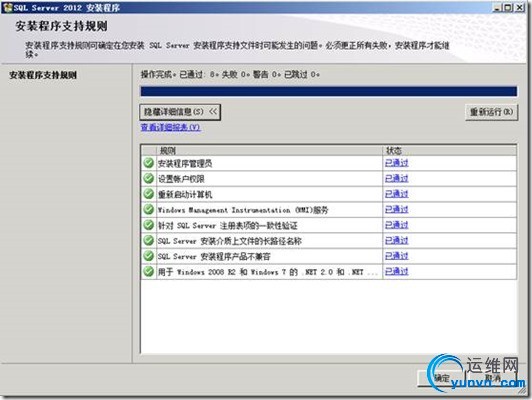Viewport: 532px width, 400px height.
Task: Select the 用于 Windows 2008 R2 rule text
Action: pyautogui.click(x=268, y=272)
